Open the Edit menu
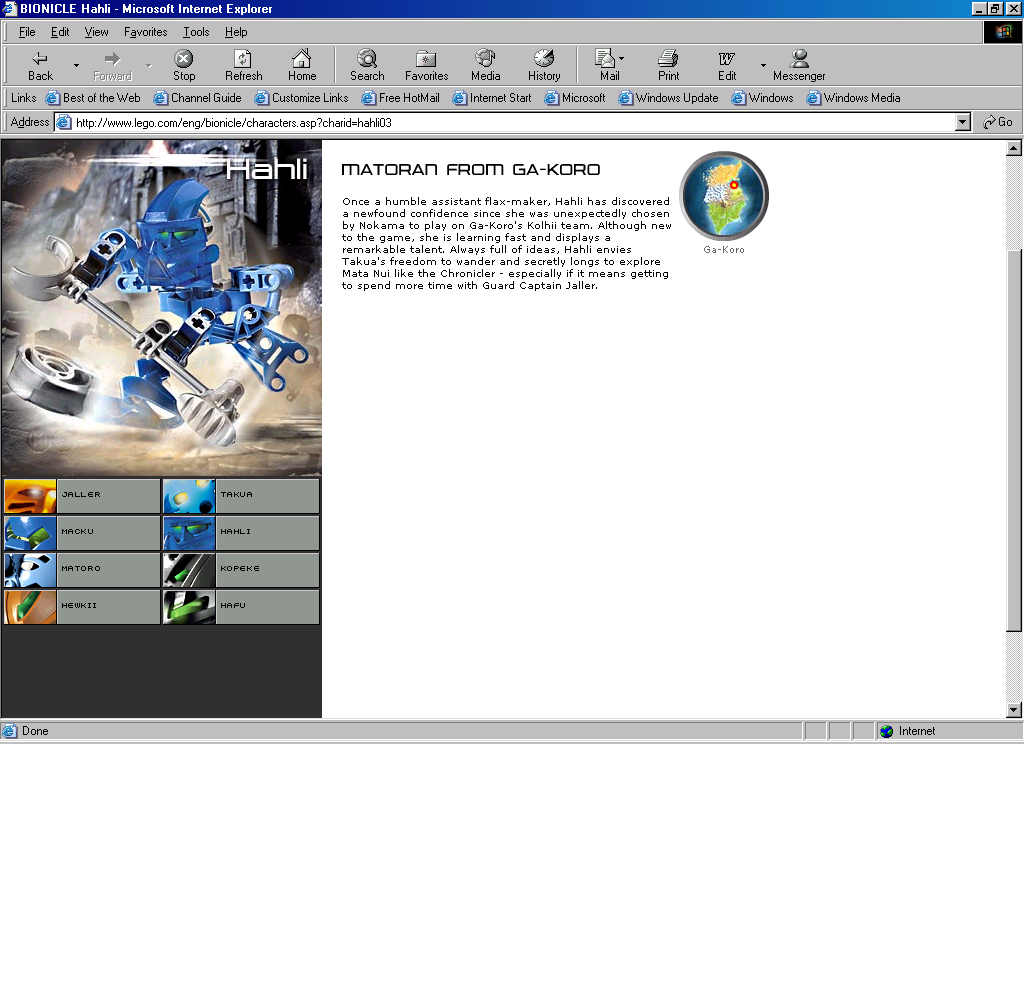 pos(60,32)
